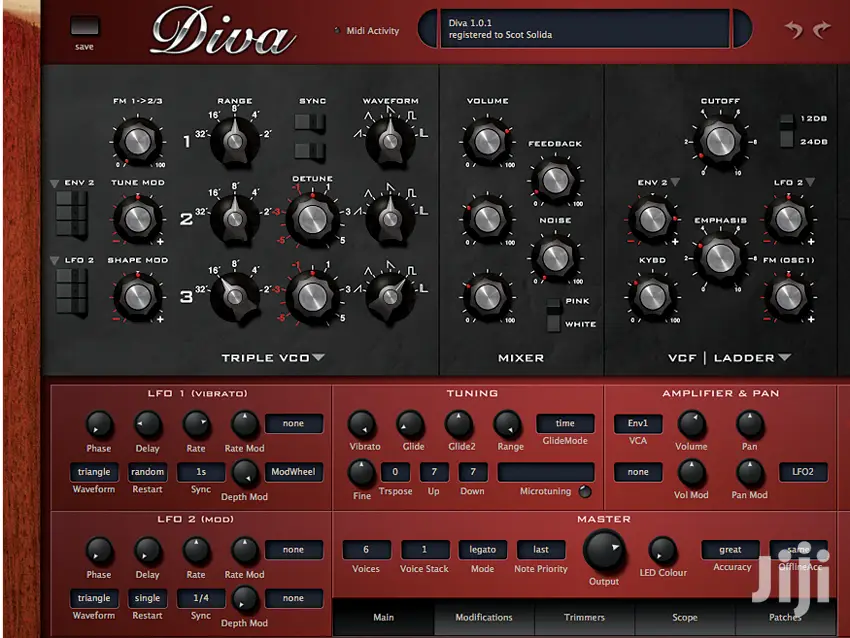
Task: Set the filter slope switch to 24dB
Action: click(x=787, y=140)
